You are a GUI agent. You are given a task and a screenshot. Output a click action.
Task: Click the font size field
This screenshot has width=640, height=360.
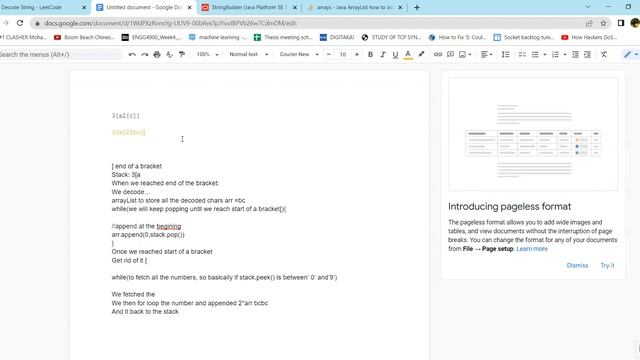pos(343,54)
